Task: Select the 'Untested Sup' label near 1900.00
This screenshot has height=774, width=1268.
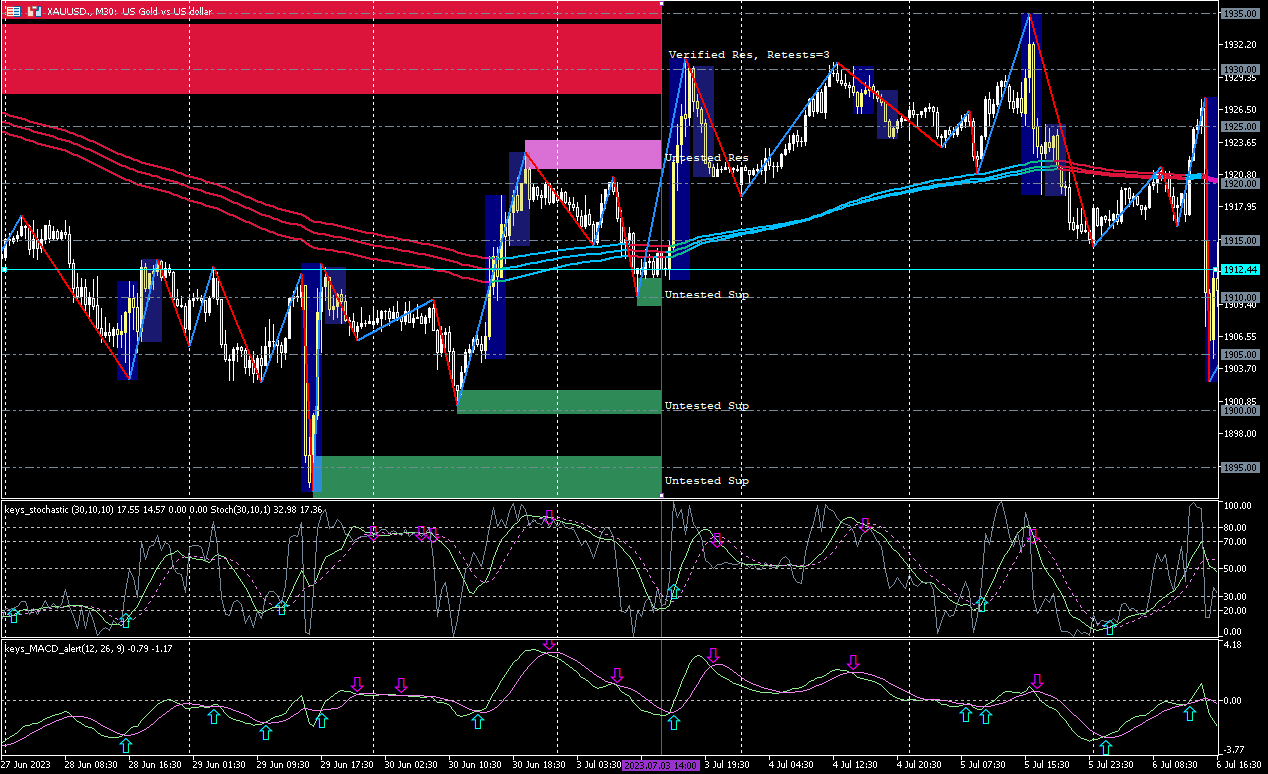Action: click(x=707, y=406)
